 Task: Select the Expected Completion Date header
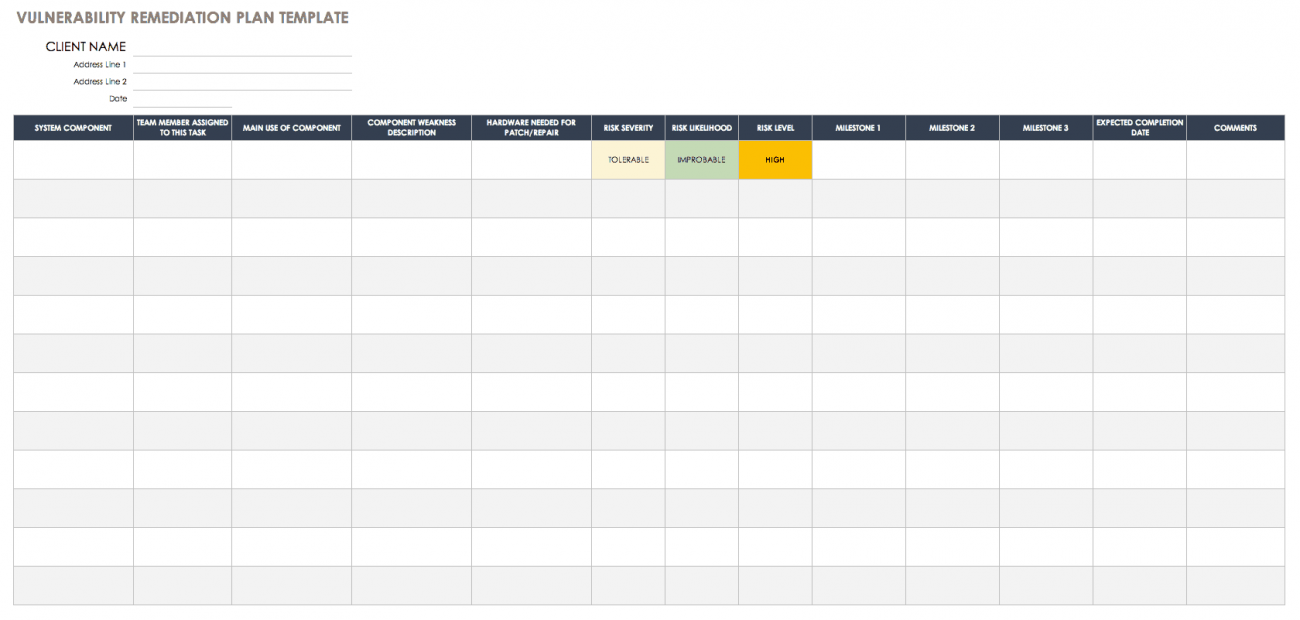1139,128
